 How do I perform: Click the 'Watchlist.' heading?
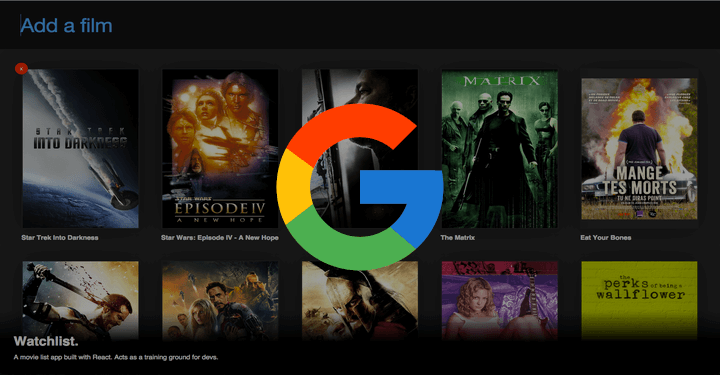coord(46,341)
